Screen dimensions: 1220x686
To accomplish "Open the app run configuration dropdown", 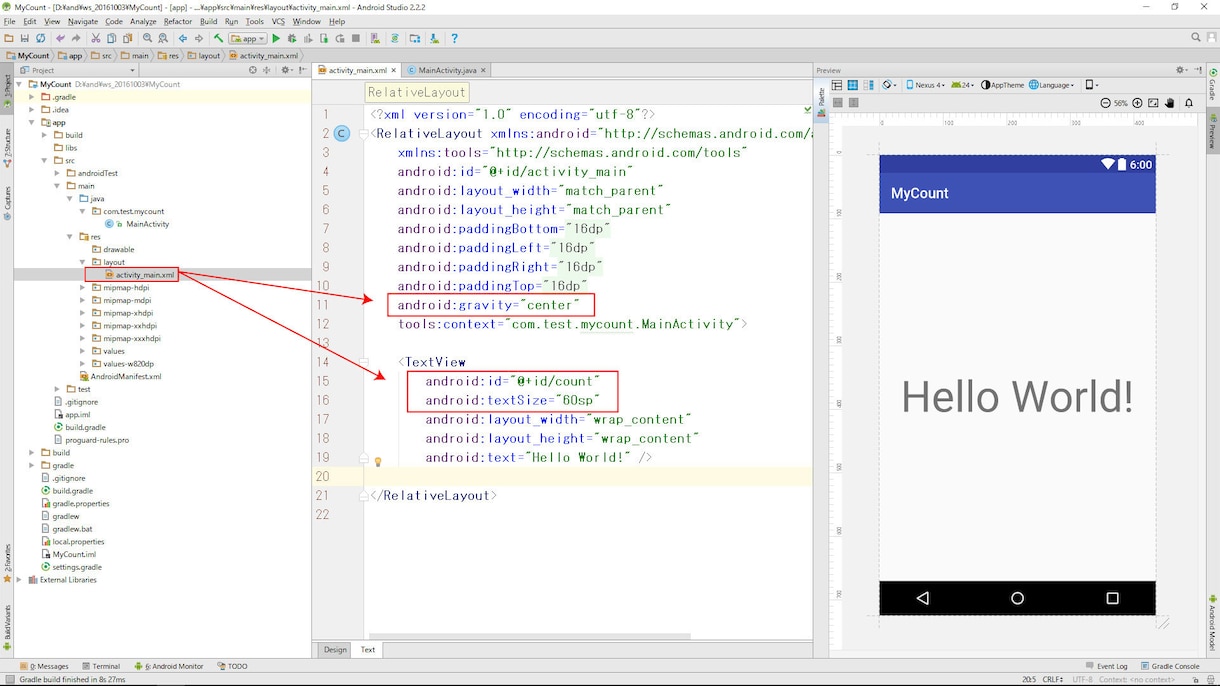I will point(247,38).
